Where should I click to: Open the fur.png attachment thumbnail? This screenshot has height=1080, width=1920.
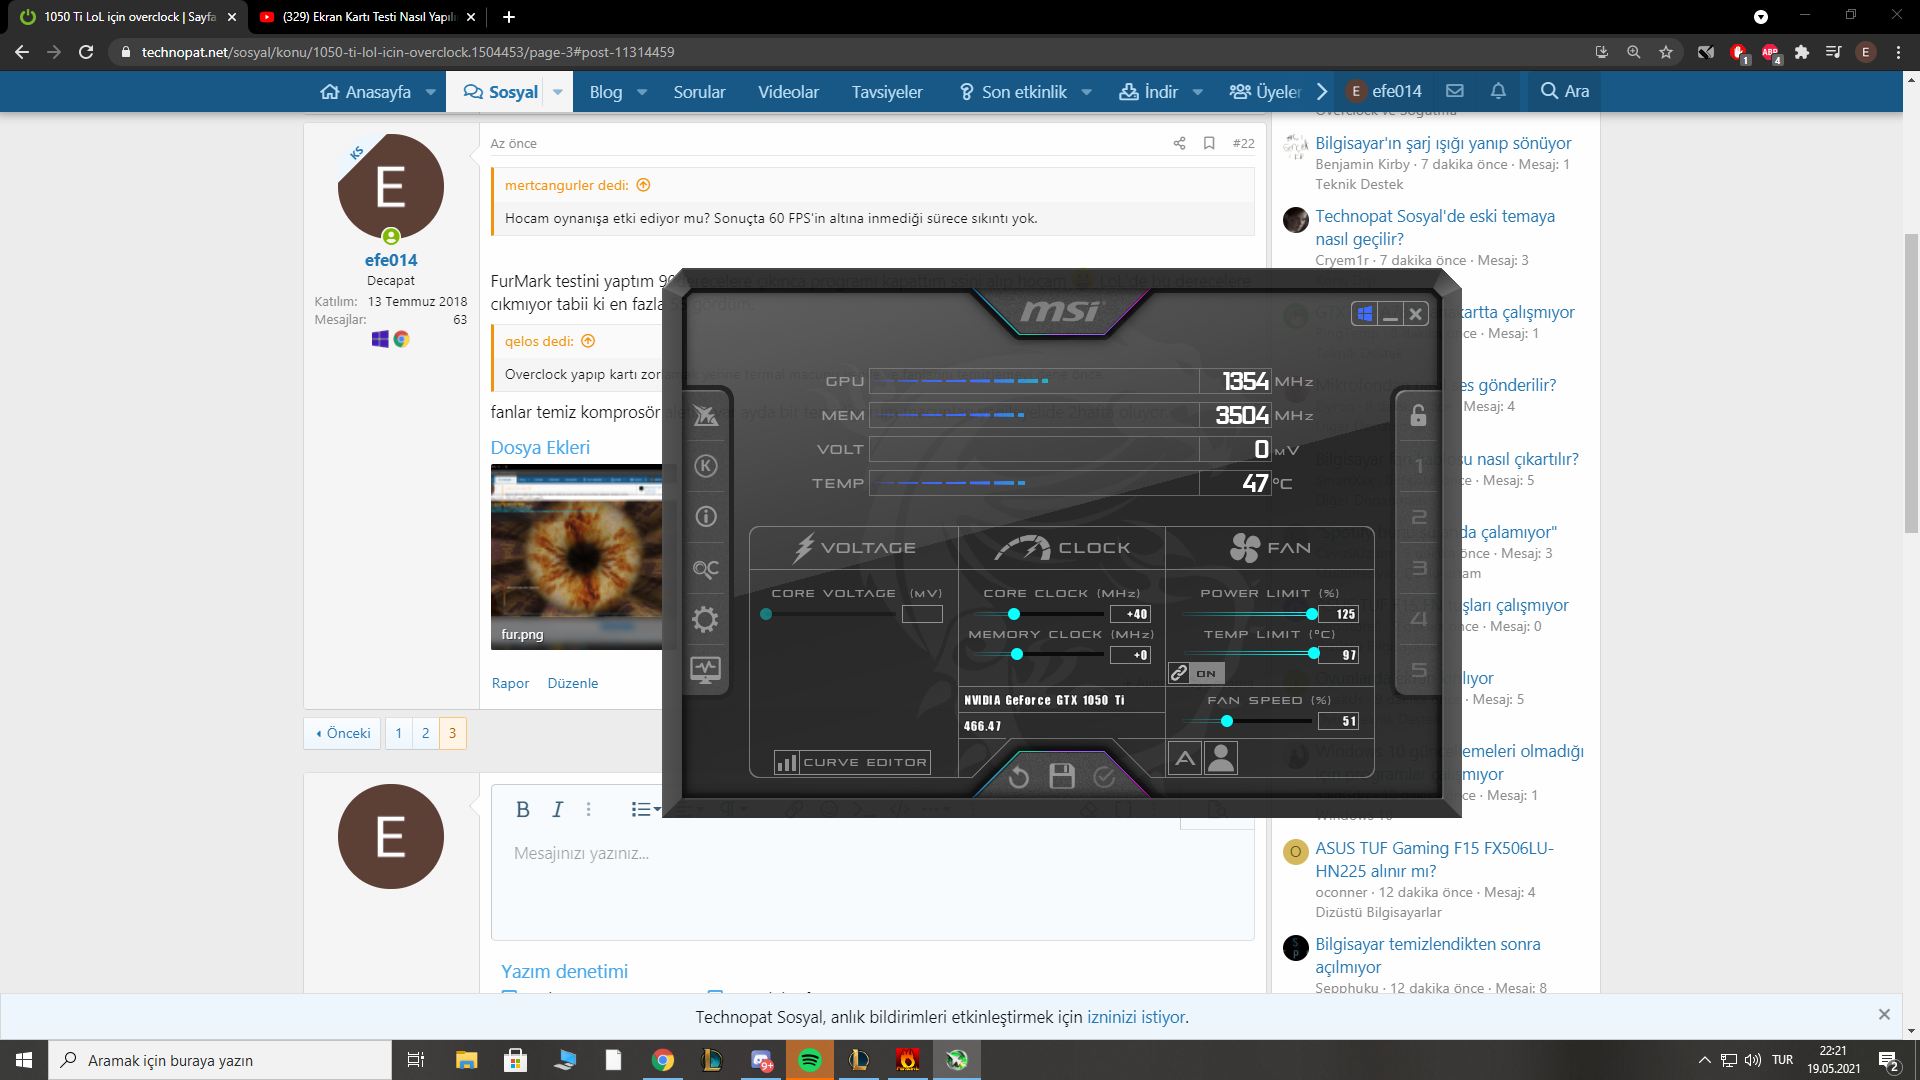576,556
